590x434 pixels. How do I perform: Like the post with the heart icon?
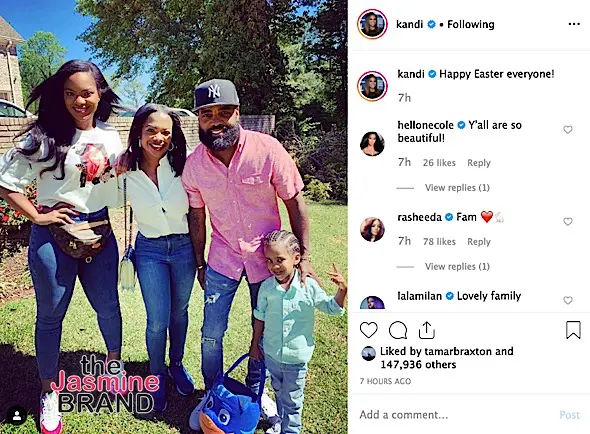click(368, 330)
